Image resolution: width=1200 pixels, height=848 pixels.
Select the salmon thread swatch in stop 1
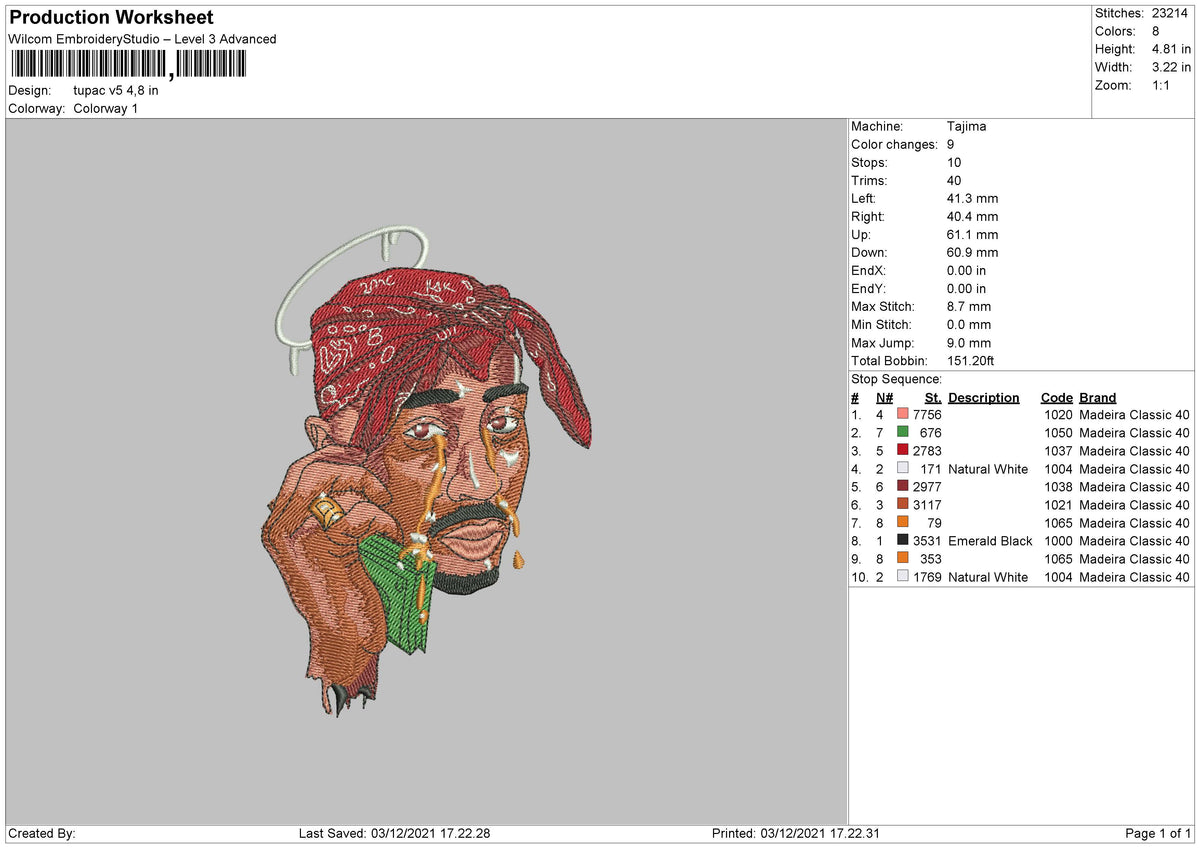pos(901,414)
